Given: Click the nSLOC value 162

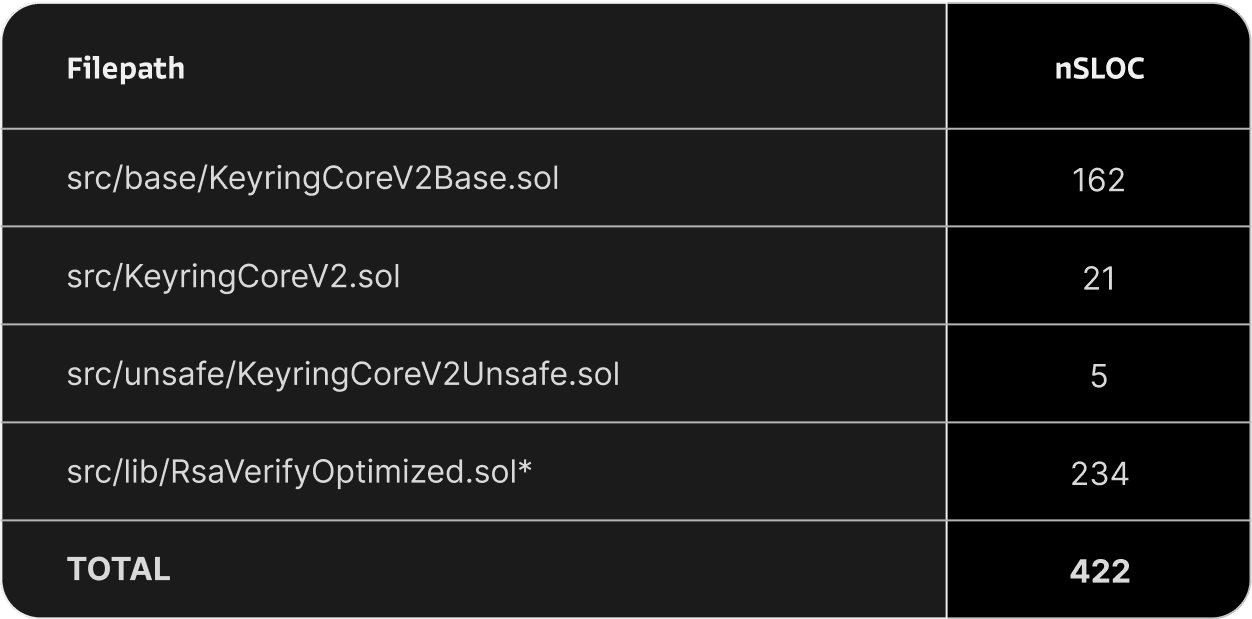Looking at the screenshot, I should click(1099, 180).
